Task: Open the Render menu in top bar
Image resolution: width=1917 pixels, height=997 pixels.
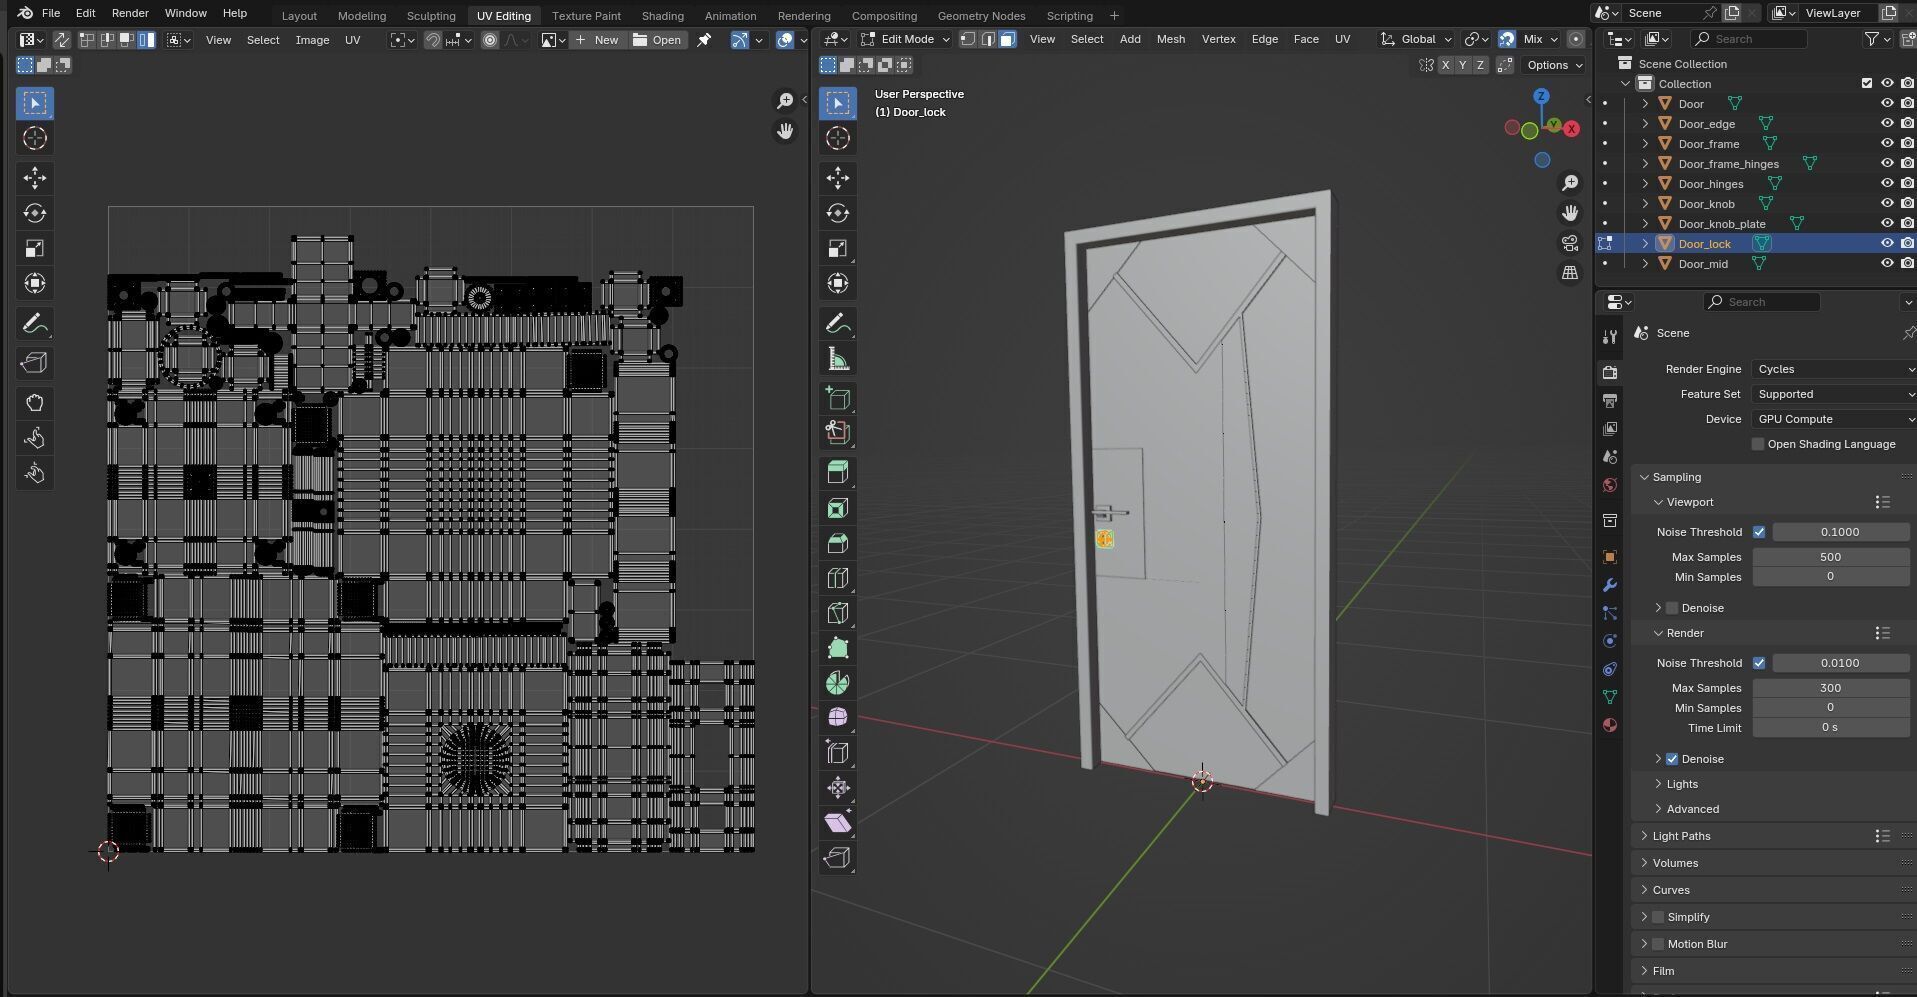Action: (130, 13)
